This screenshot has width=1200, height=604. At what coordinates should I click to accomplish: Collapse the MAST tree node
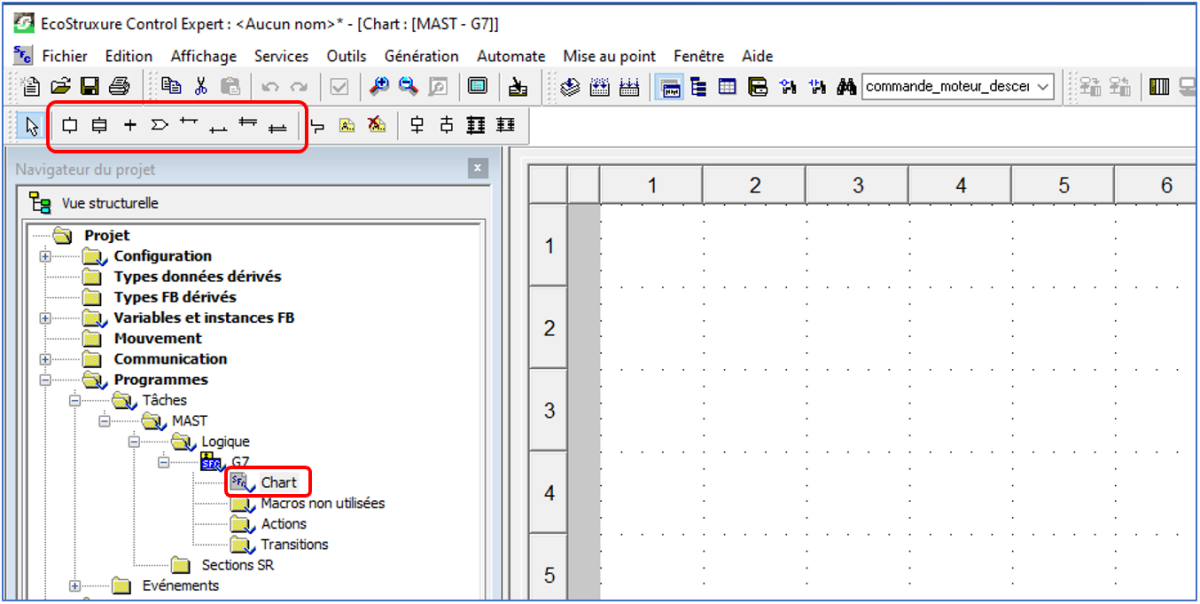[104, 421]
